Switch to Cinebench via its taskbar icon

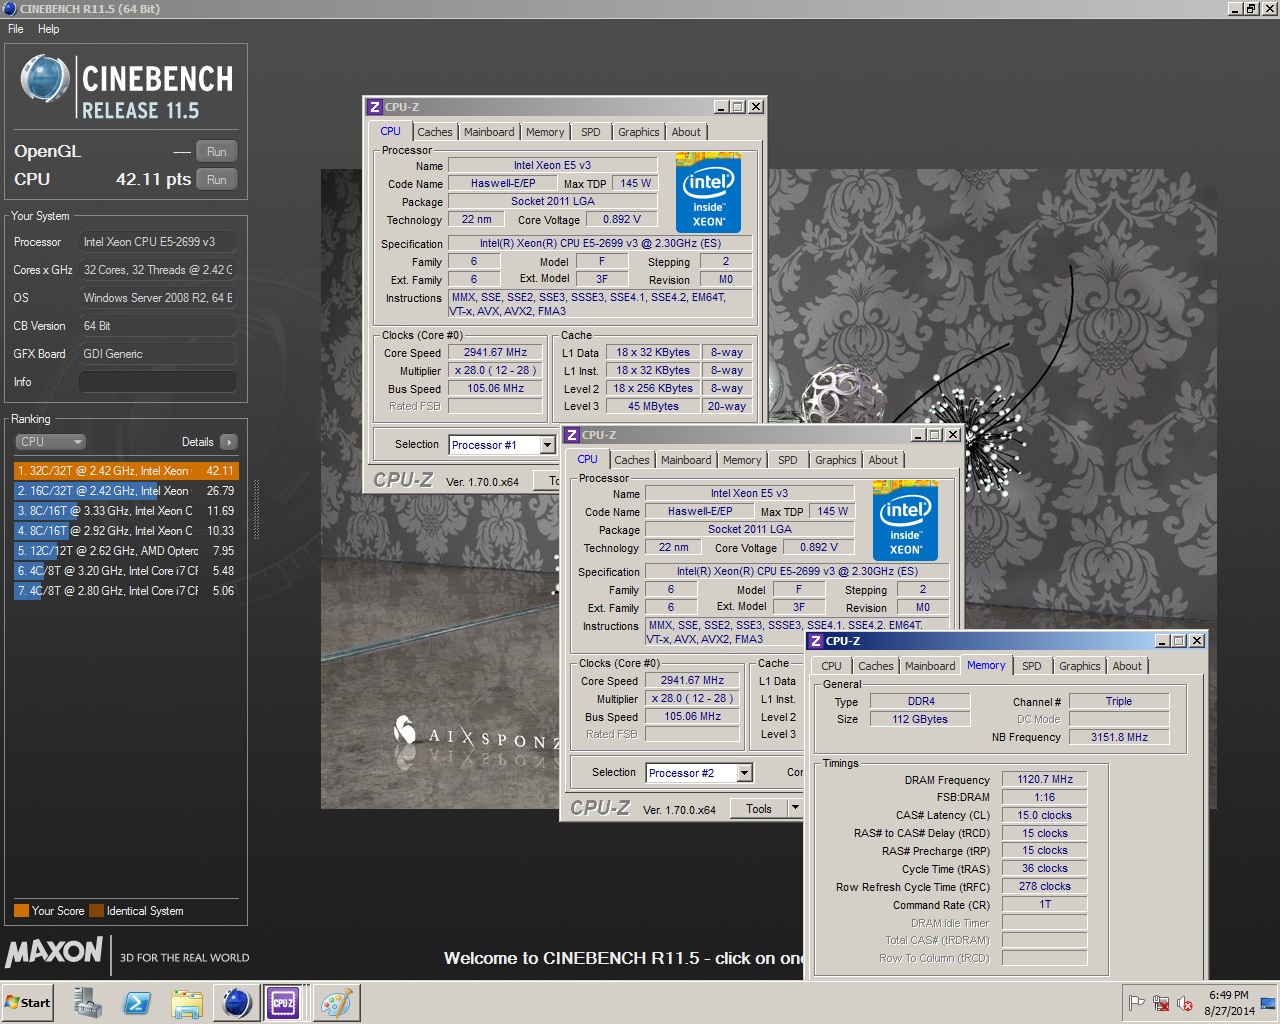point(236,1002)
